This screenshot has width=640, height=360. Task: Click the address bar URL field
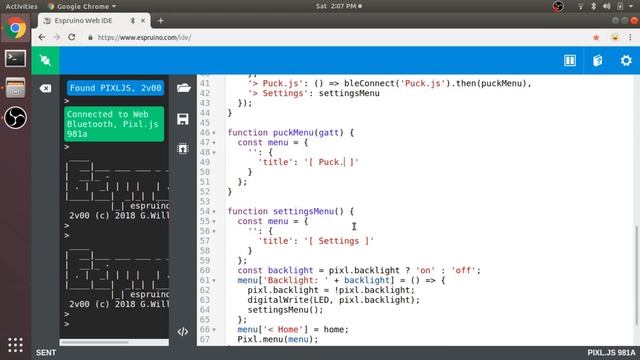point(339,38)
